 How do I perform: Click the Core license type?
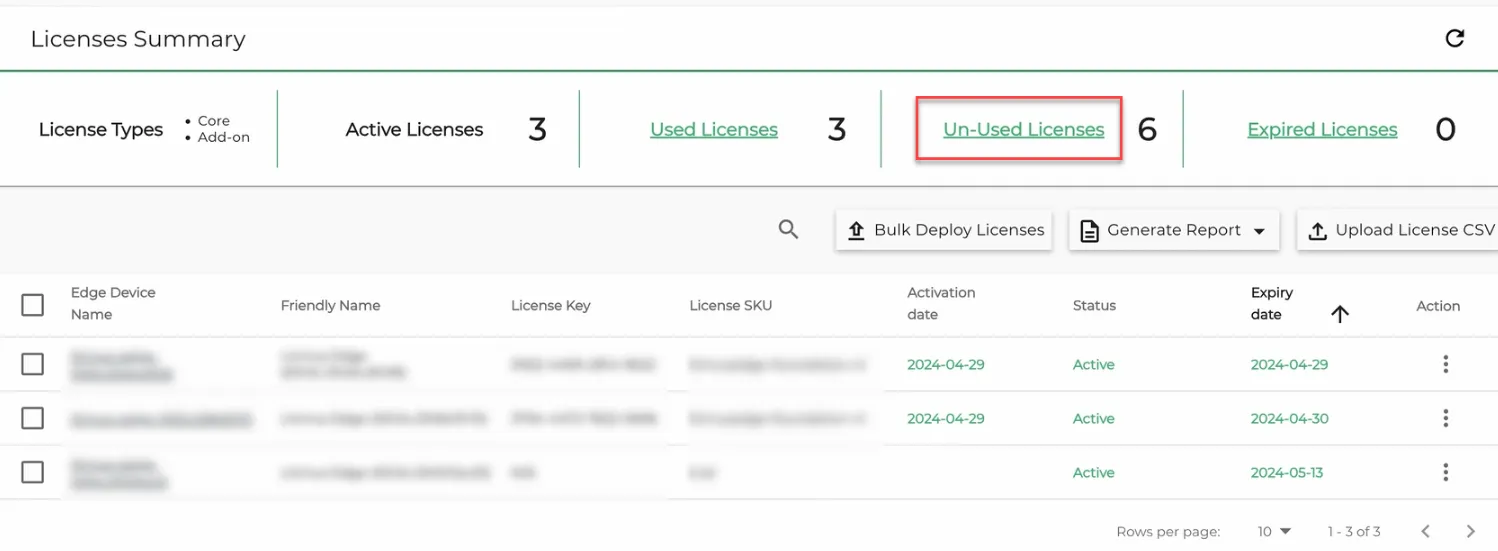point(214,121)
